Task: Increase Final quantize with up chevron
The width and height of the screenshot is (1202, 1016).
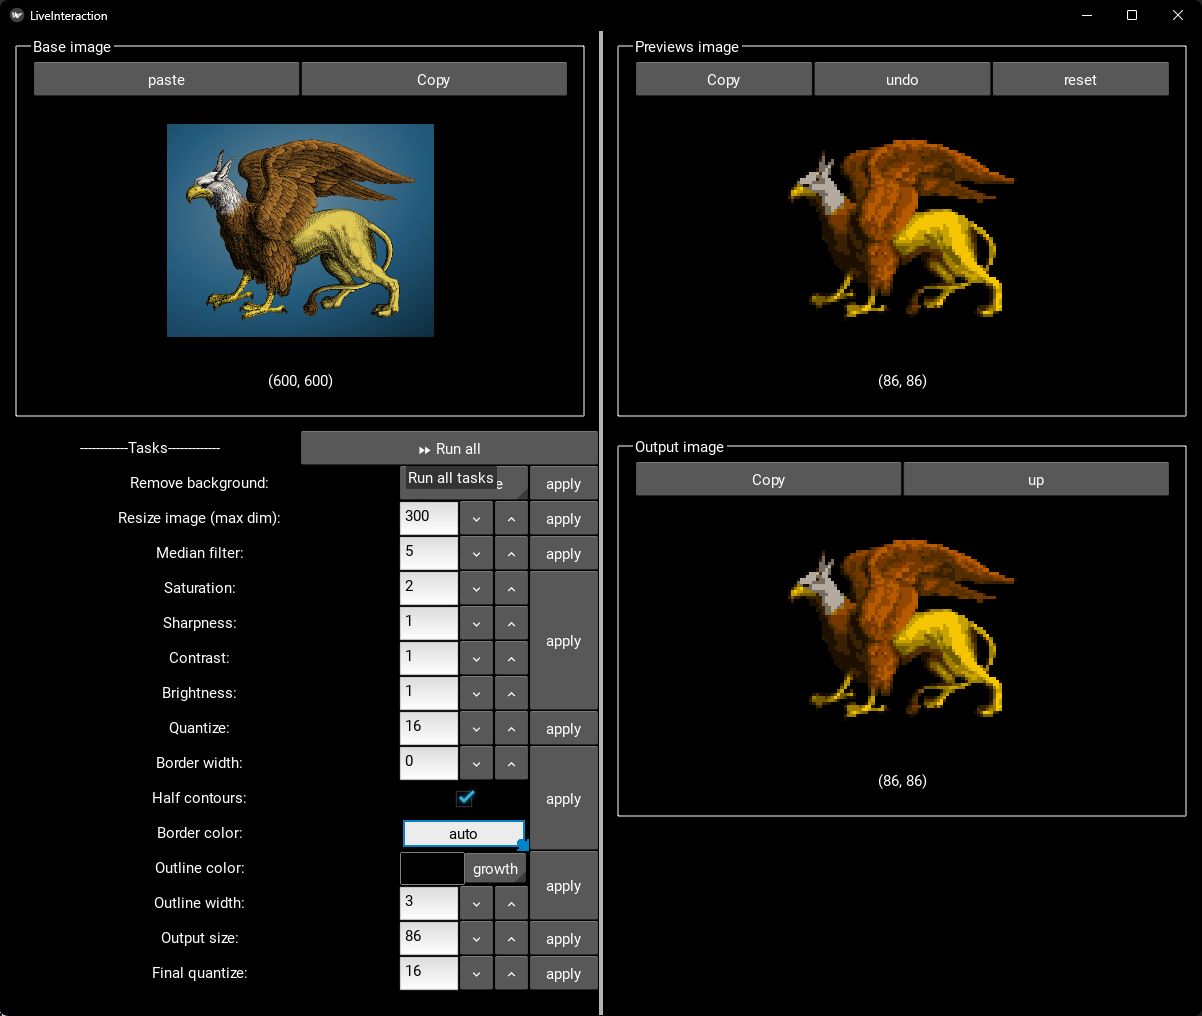Action: pyautogui.click(x=511, y=974)
